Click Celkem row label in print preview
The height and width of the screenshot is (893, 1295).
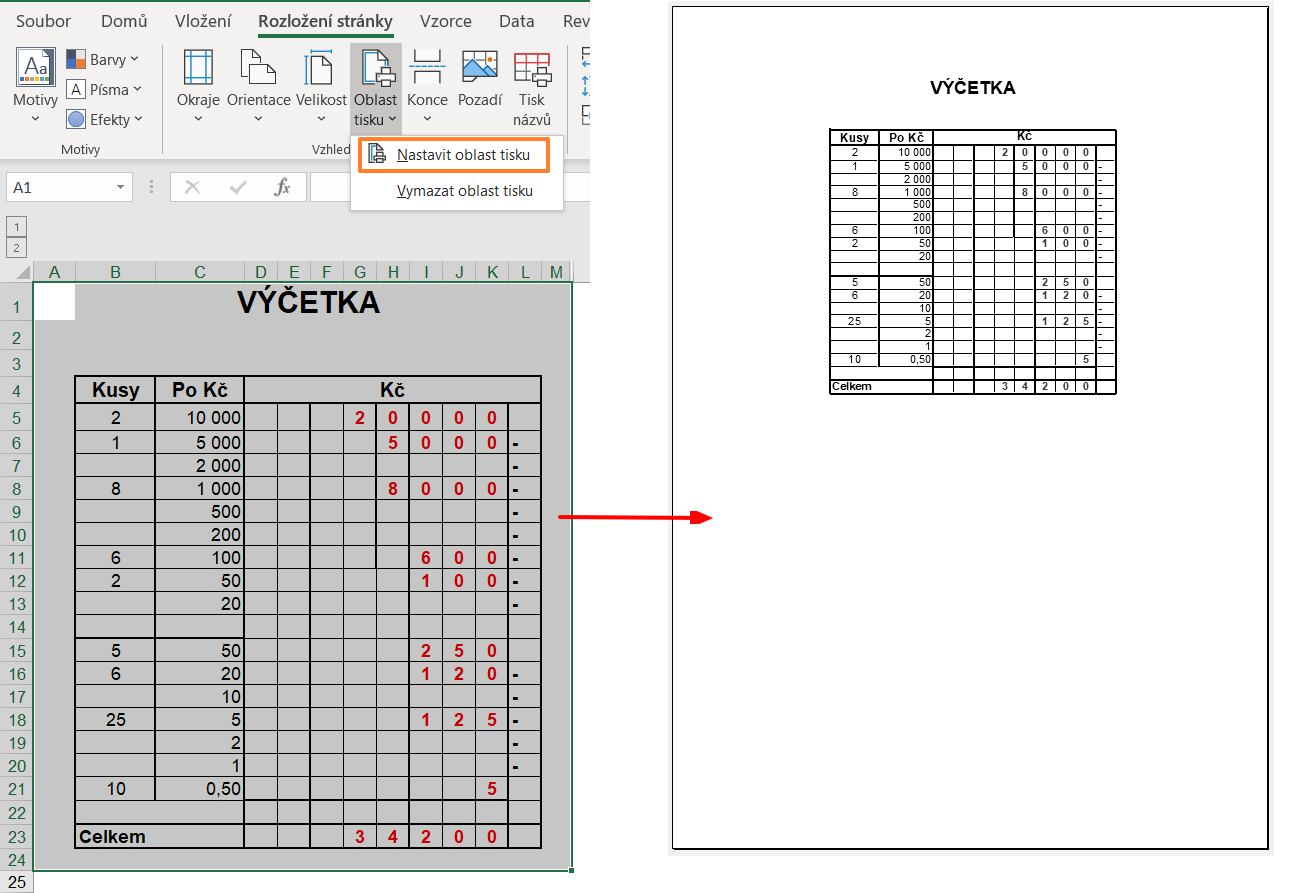point(851,386)
